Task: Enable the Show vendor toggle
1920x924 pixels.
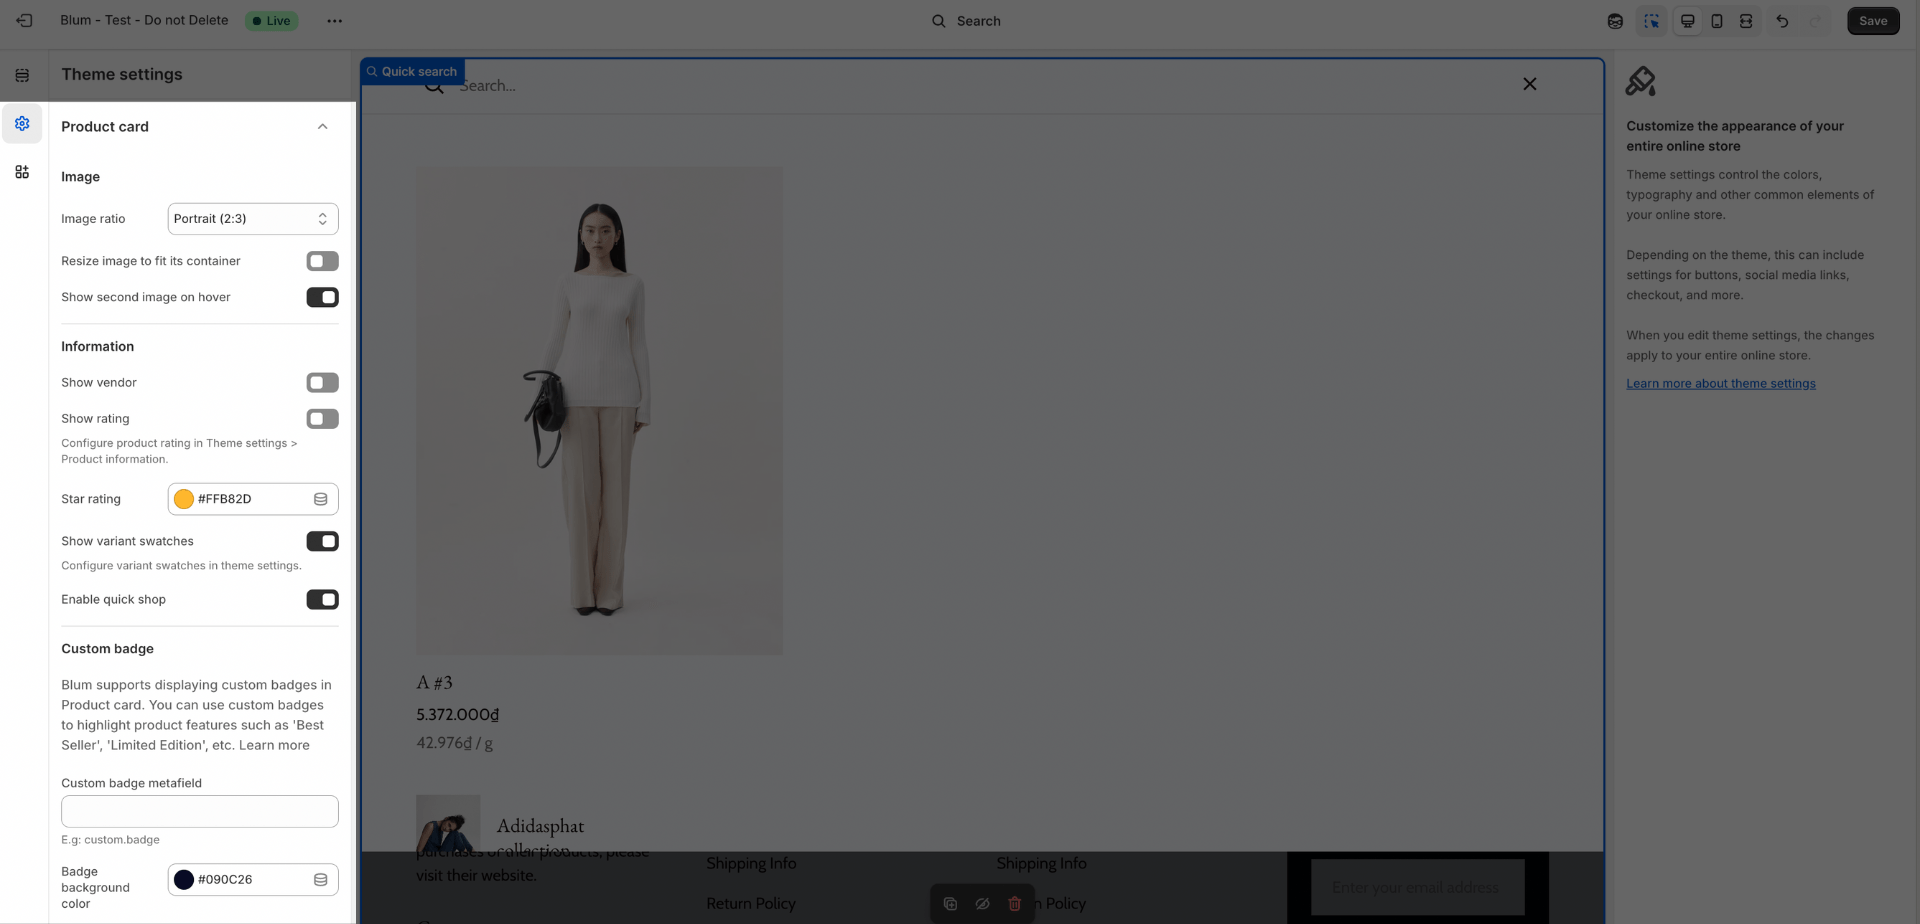Action: pyautogui.click(x=321, y=382)
